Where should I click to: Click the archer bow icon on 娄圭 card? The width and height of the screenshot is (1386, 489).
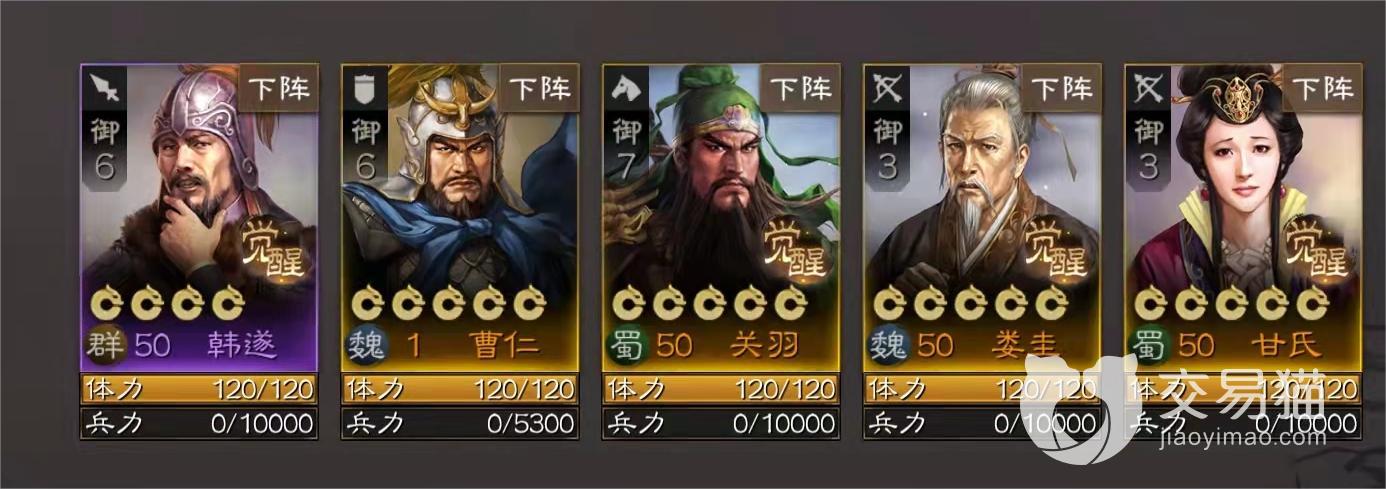point(886,90)
